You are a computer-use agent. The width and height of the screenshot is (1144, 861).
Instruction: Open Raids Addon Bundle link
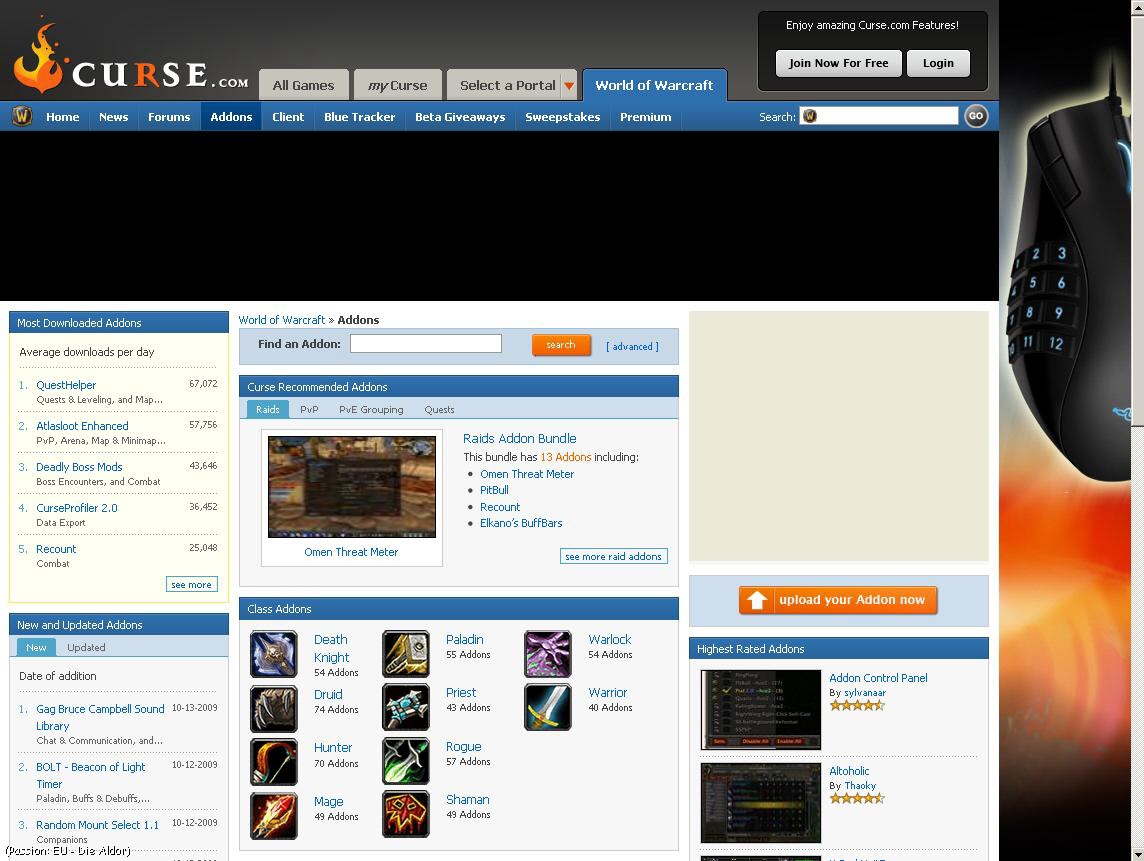519,439
